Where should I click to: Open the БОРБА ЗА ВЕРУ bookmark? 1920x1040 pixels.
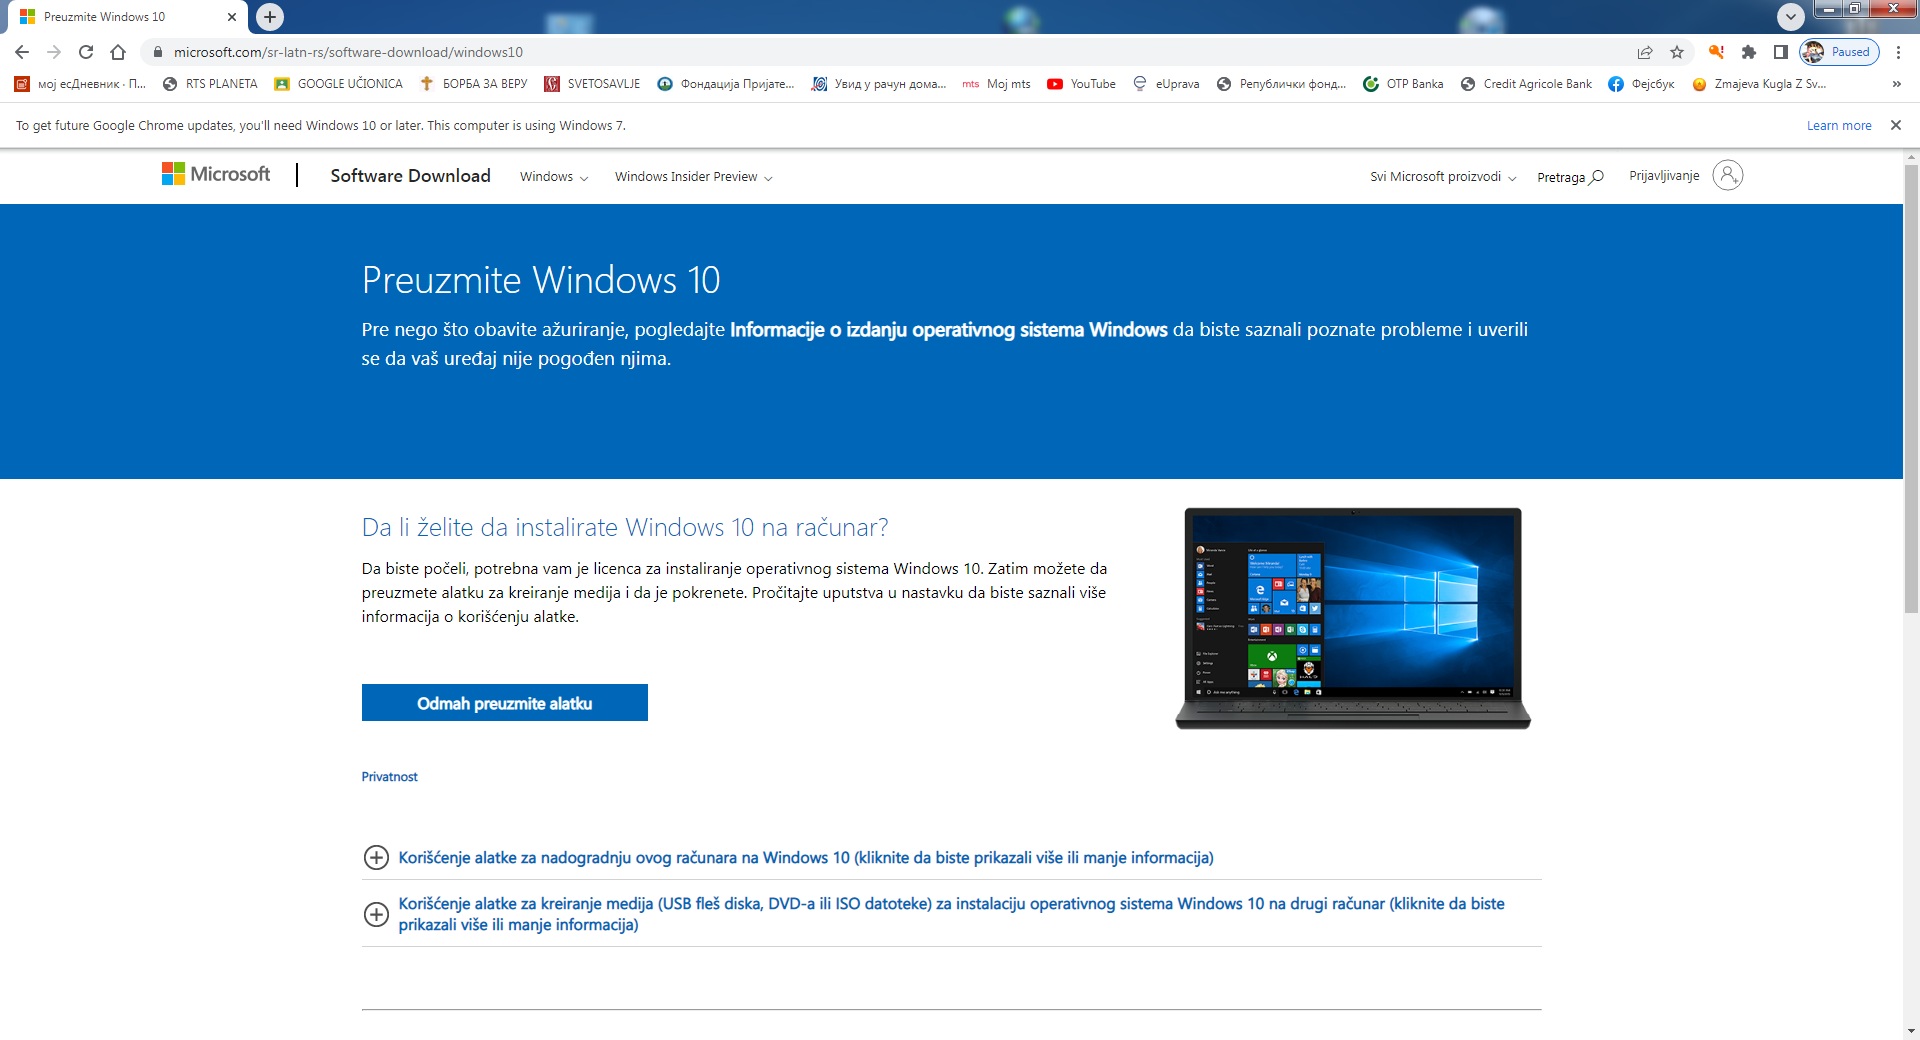(473, 84)
